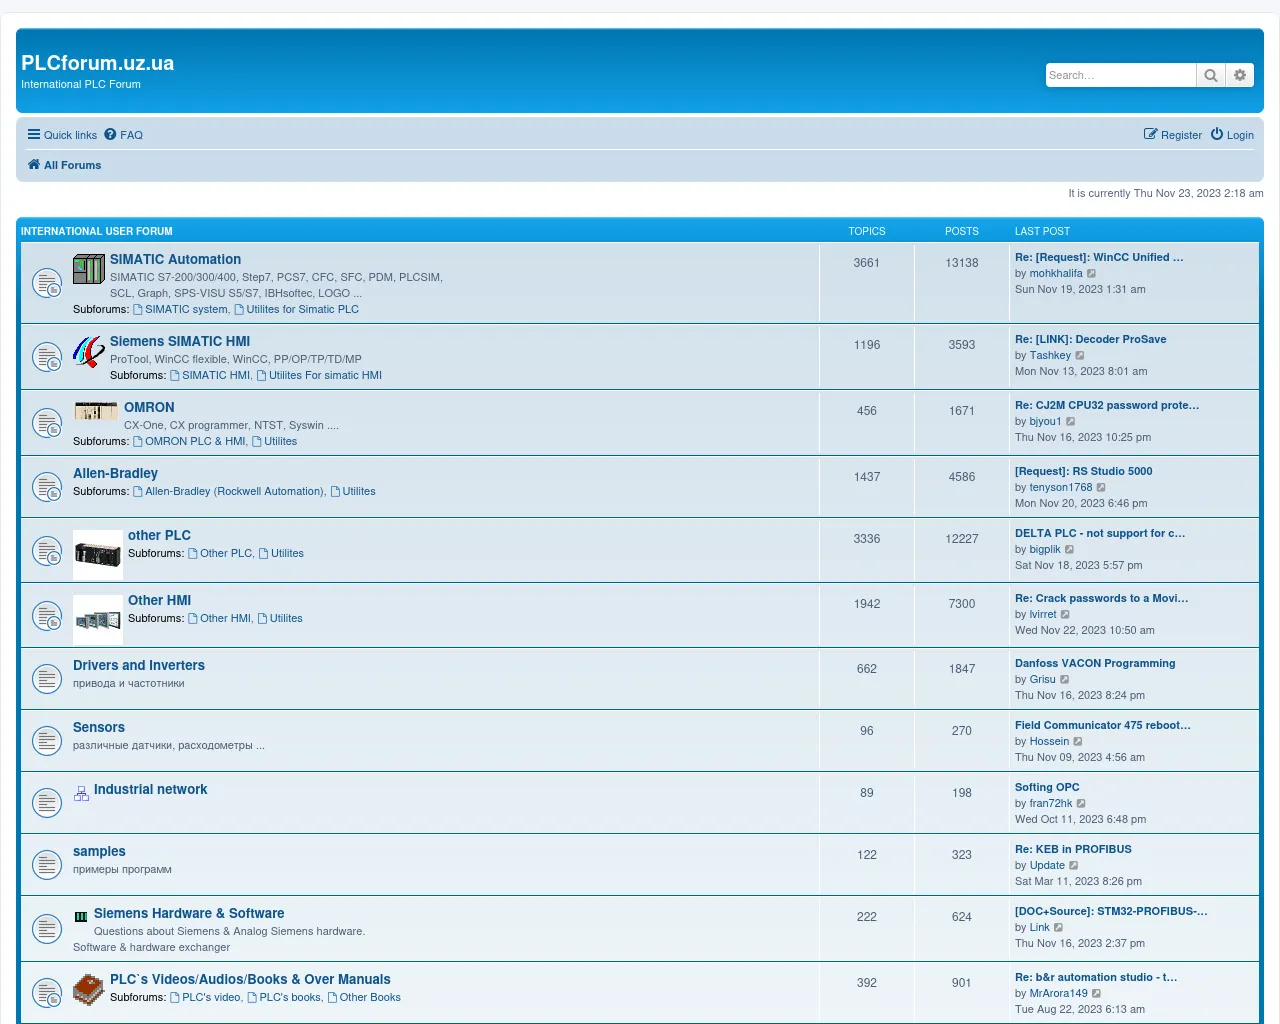The width and height of the screenshot is (1280, 1024).
Task: Click the PLC's Videos books icon
Action: point(89,990)
